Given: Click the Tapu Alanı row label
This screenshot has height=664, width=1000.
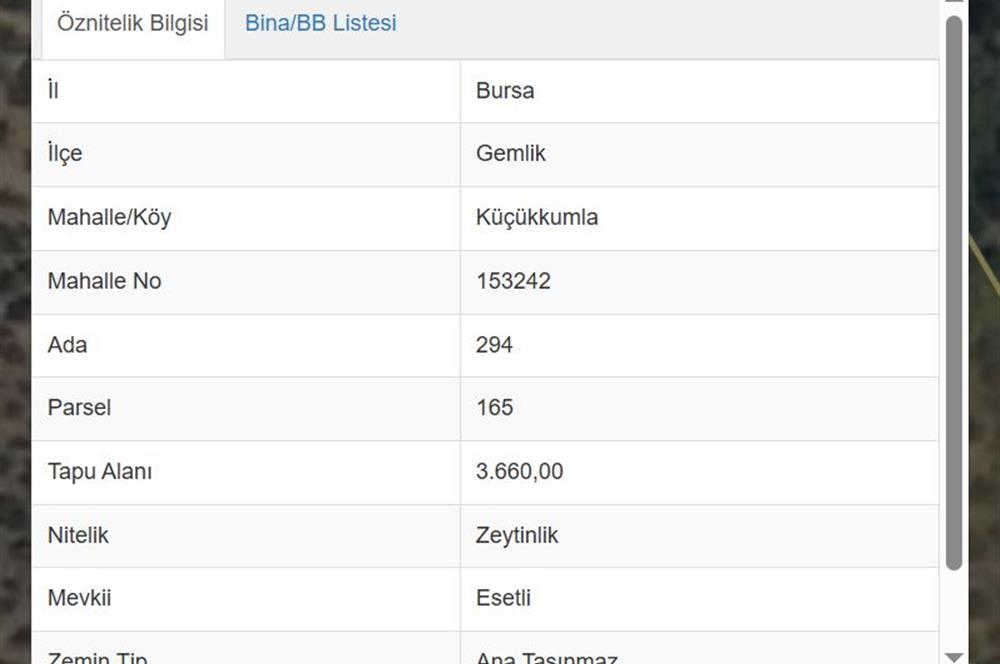Looking at the screenshot, I should pos(100,472).
